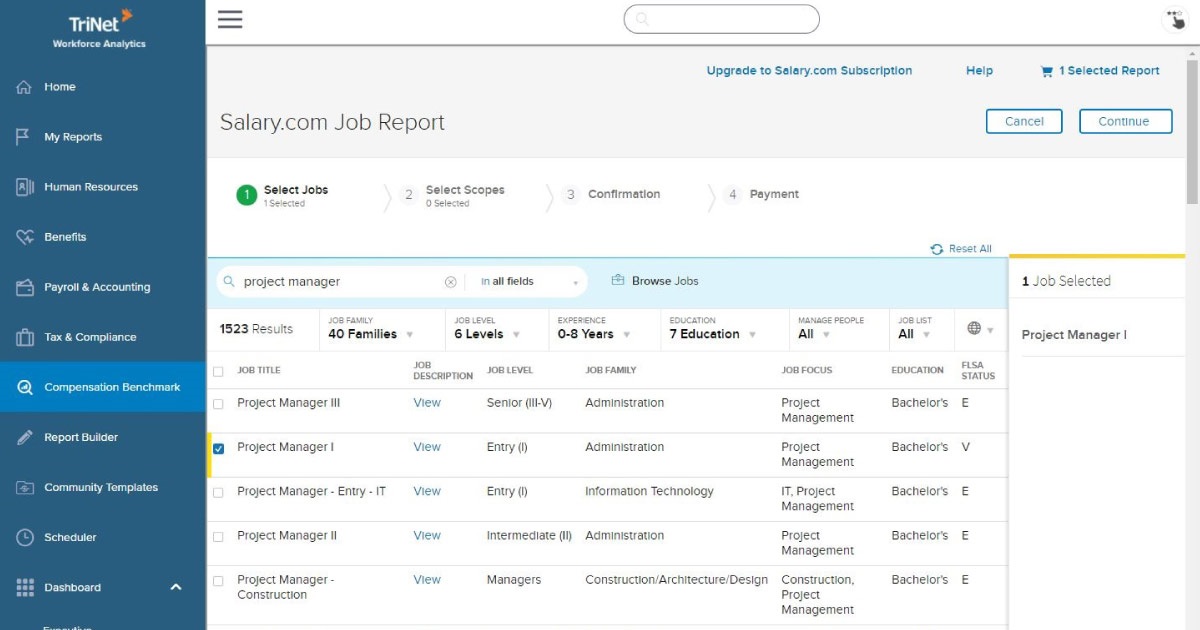Collapse the Dashboard sidebar section
The image size is (1200, 630).
[x=176, y=587]
